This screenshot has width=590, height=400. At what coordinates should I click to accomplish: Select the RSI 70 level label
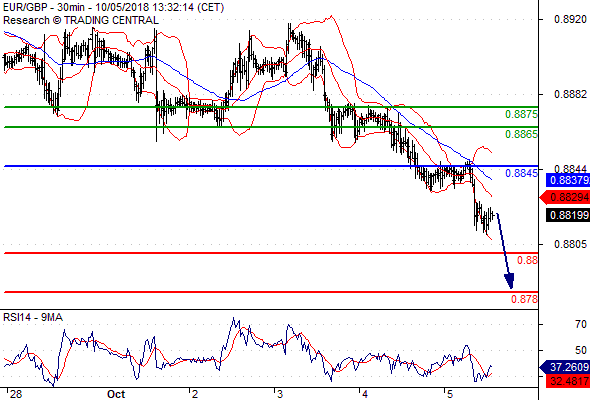(x=581, y=324)
